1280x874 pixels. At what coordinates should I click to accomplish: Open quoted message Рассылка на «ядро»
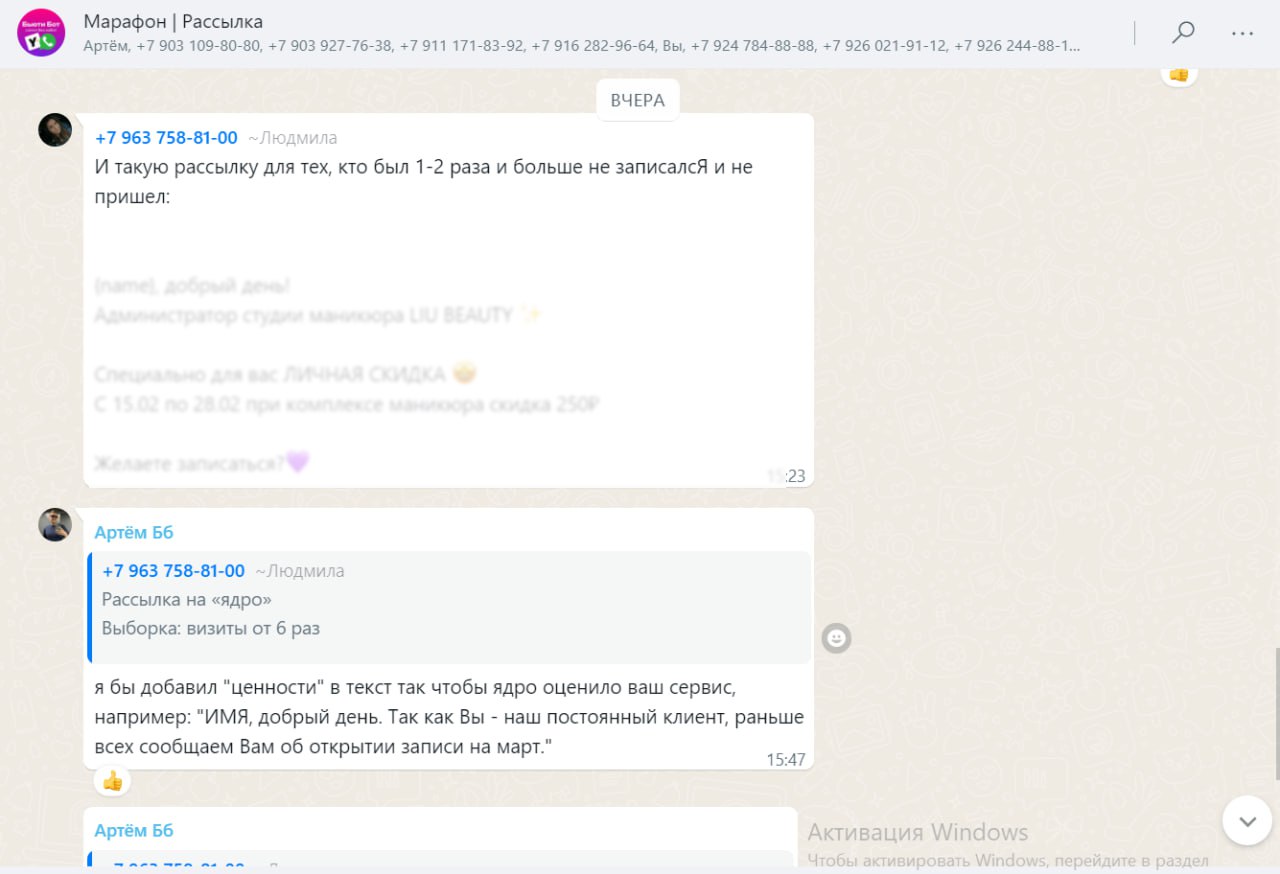coord(449,607)
